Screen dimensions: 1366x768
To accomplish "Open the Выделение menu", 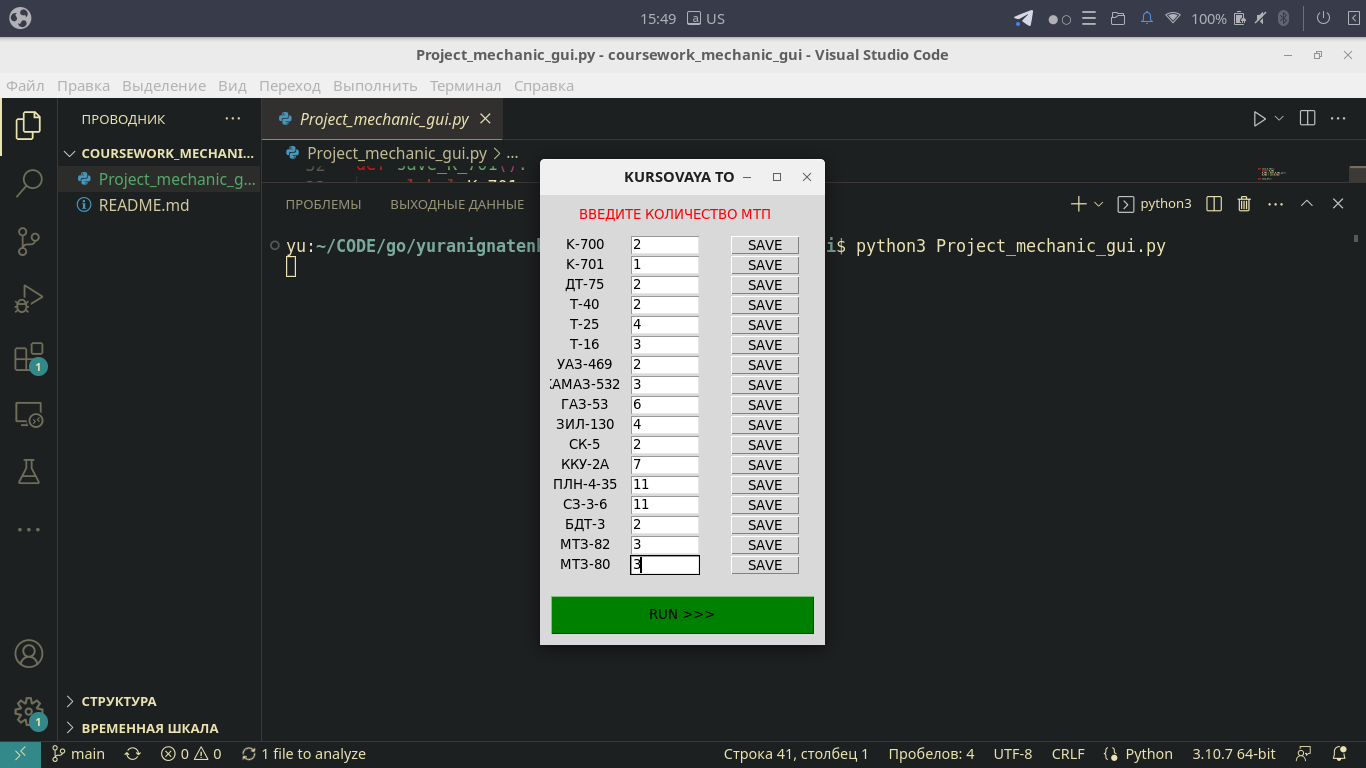I will [164, 86].
